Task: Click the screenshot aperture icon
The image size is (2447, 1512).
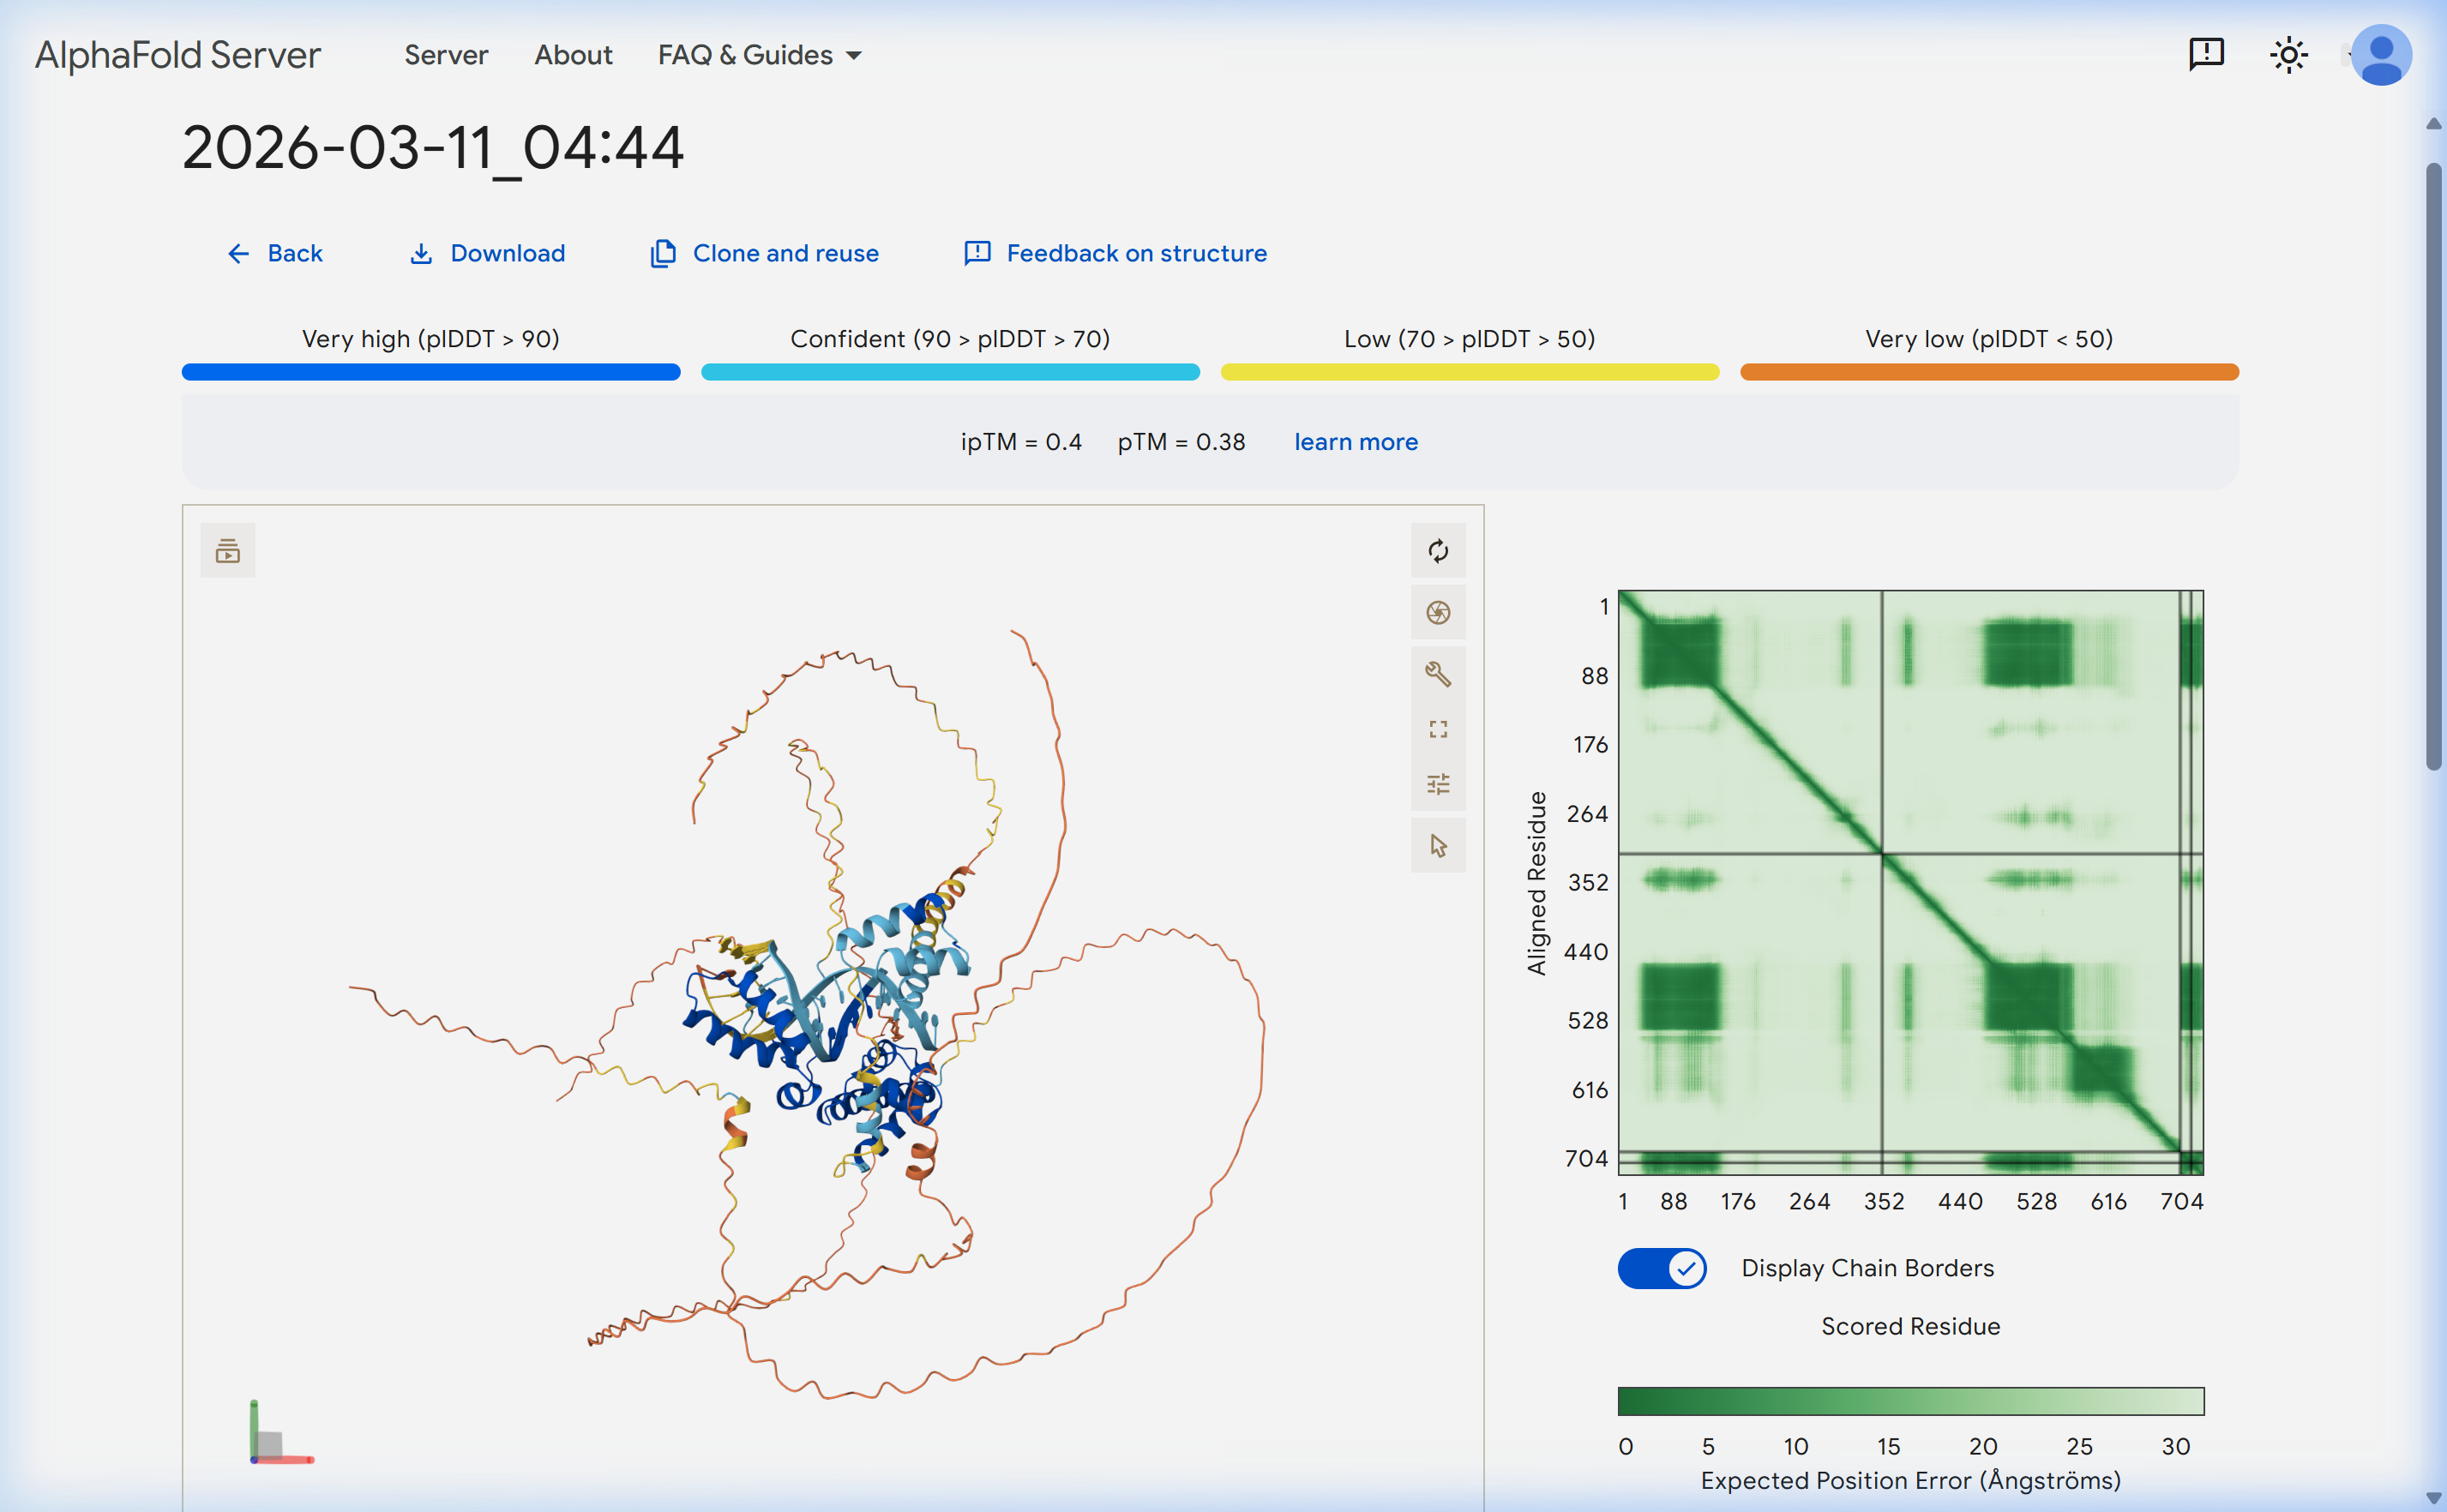Action: point(1437,612)
